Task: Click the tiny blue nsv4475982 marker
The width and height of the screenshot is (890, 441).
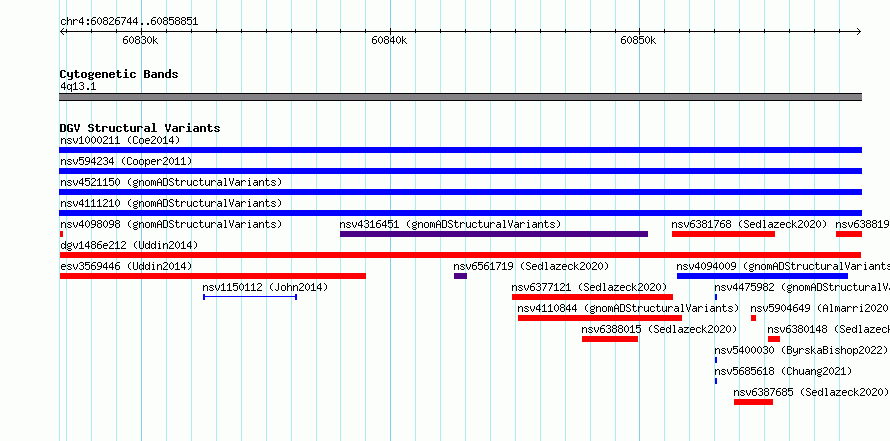Action: coord(716,297)
